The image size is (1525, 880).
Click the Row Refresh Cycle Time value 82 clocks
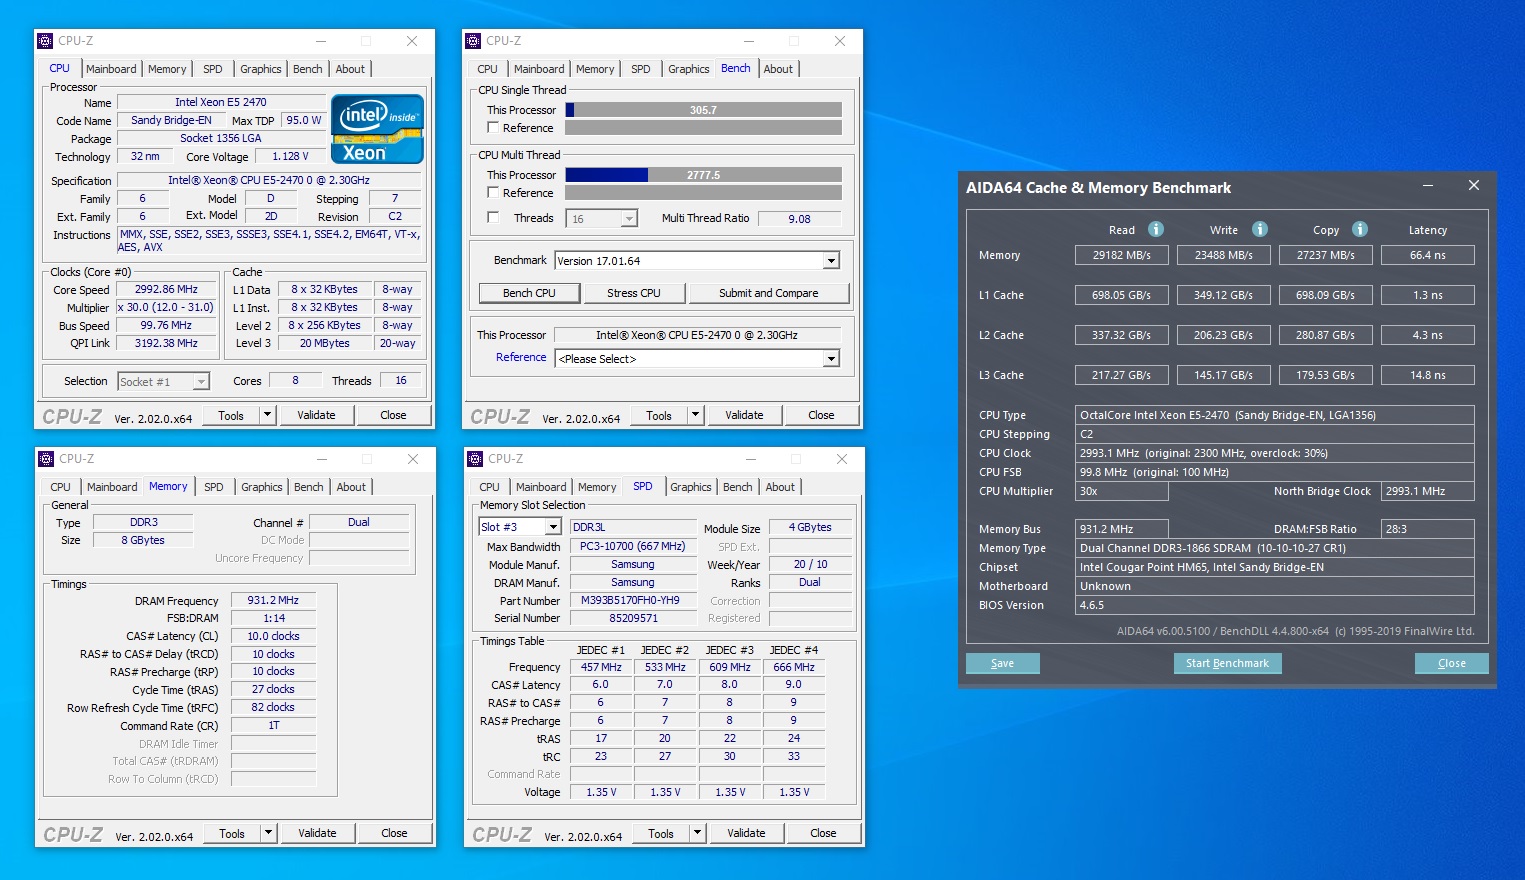point(273,708)
